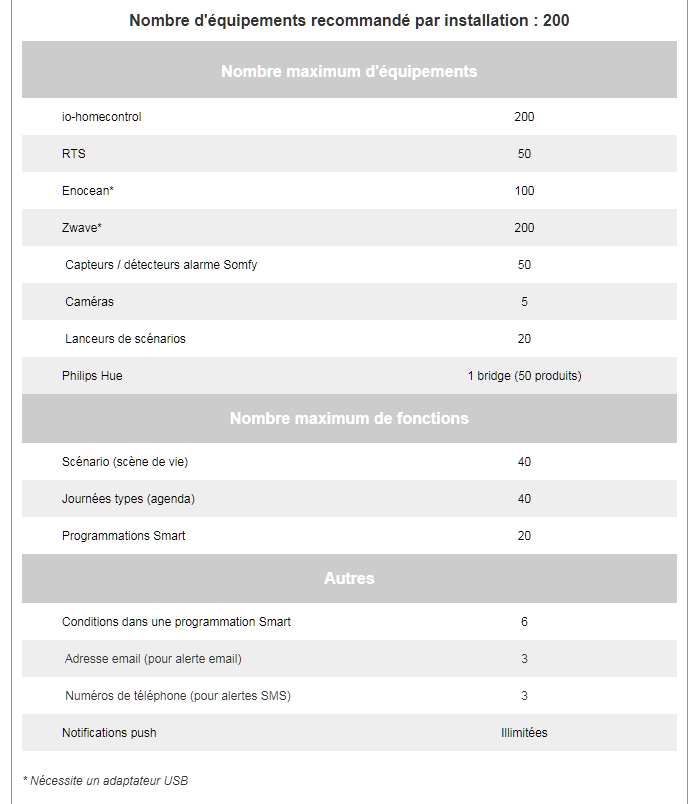Viewport: 694px width, 804px height.
Task: Click the 'Illimitées' value for push notifications
Action: click(x=524, y=733)
